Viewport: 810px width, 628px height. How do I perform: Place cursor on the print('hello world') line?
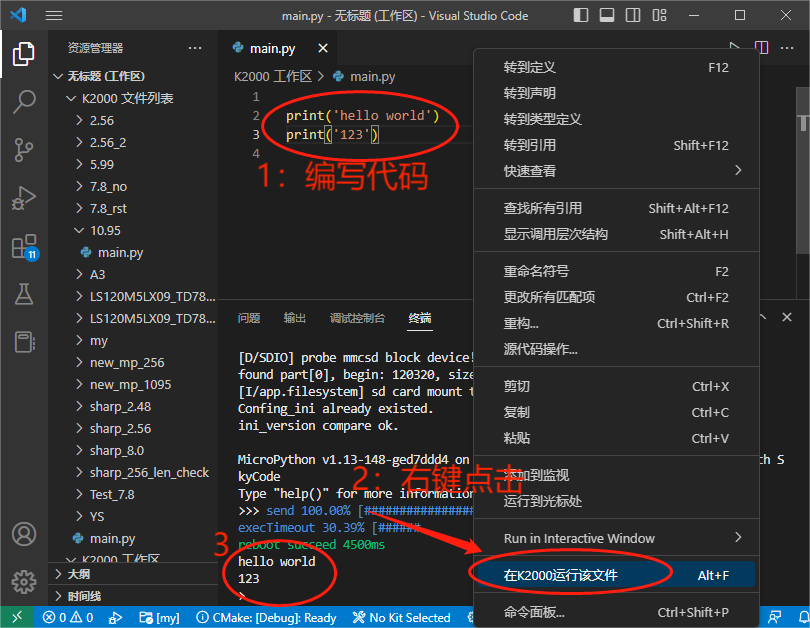click(362, 115)
